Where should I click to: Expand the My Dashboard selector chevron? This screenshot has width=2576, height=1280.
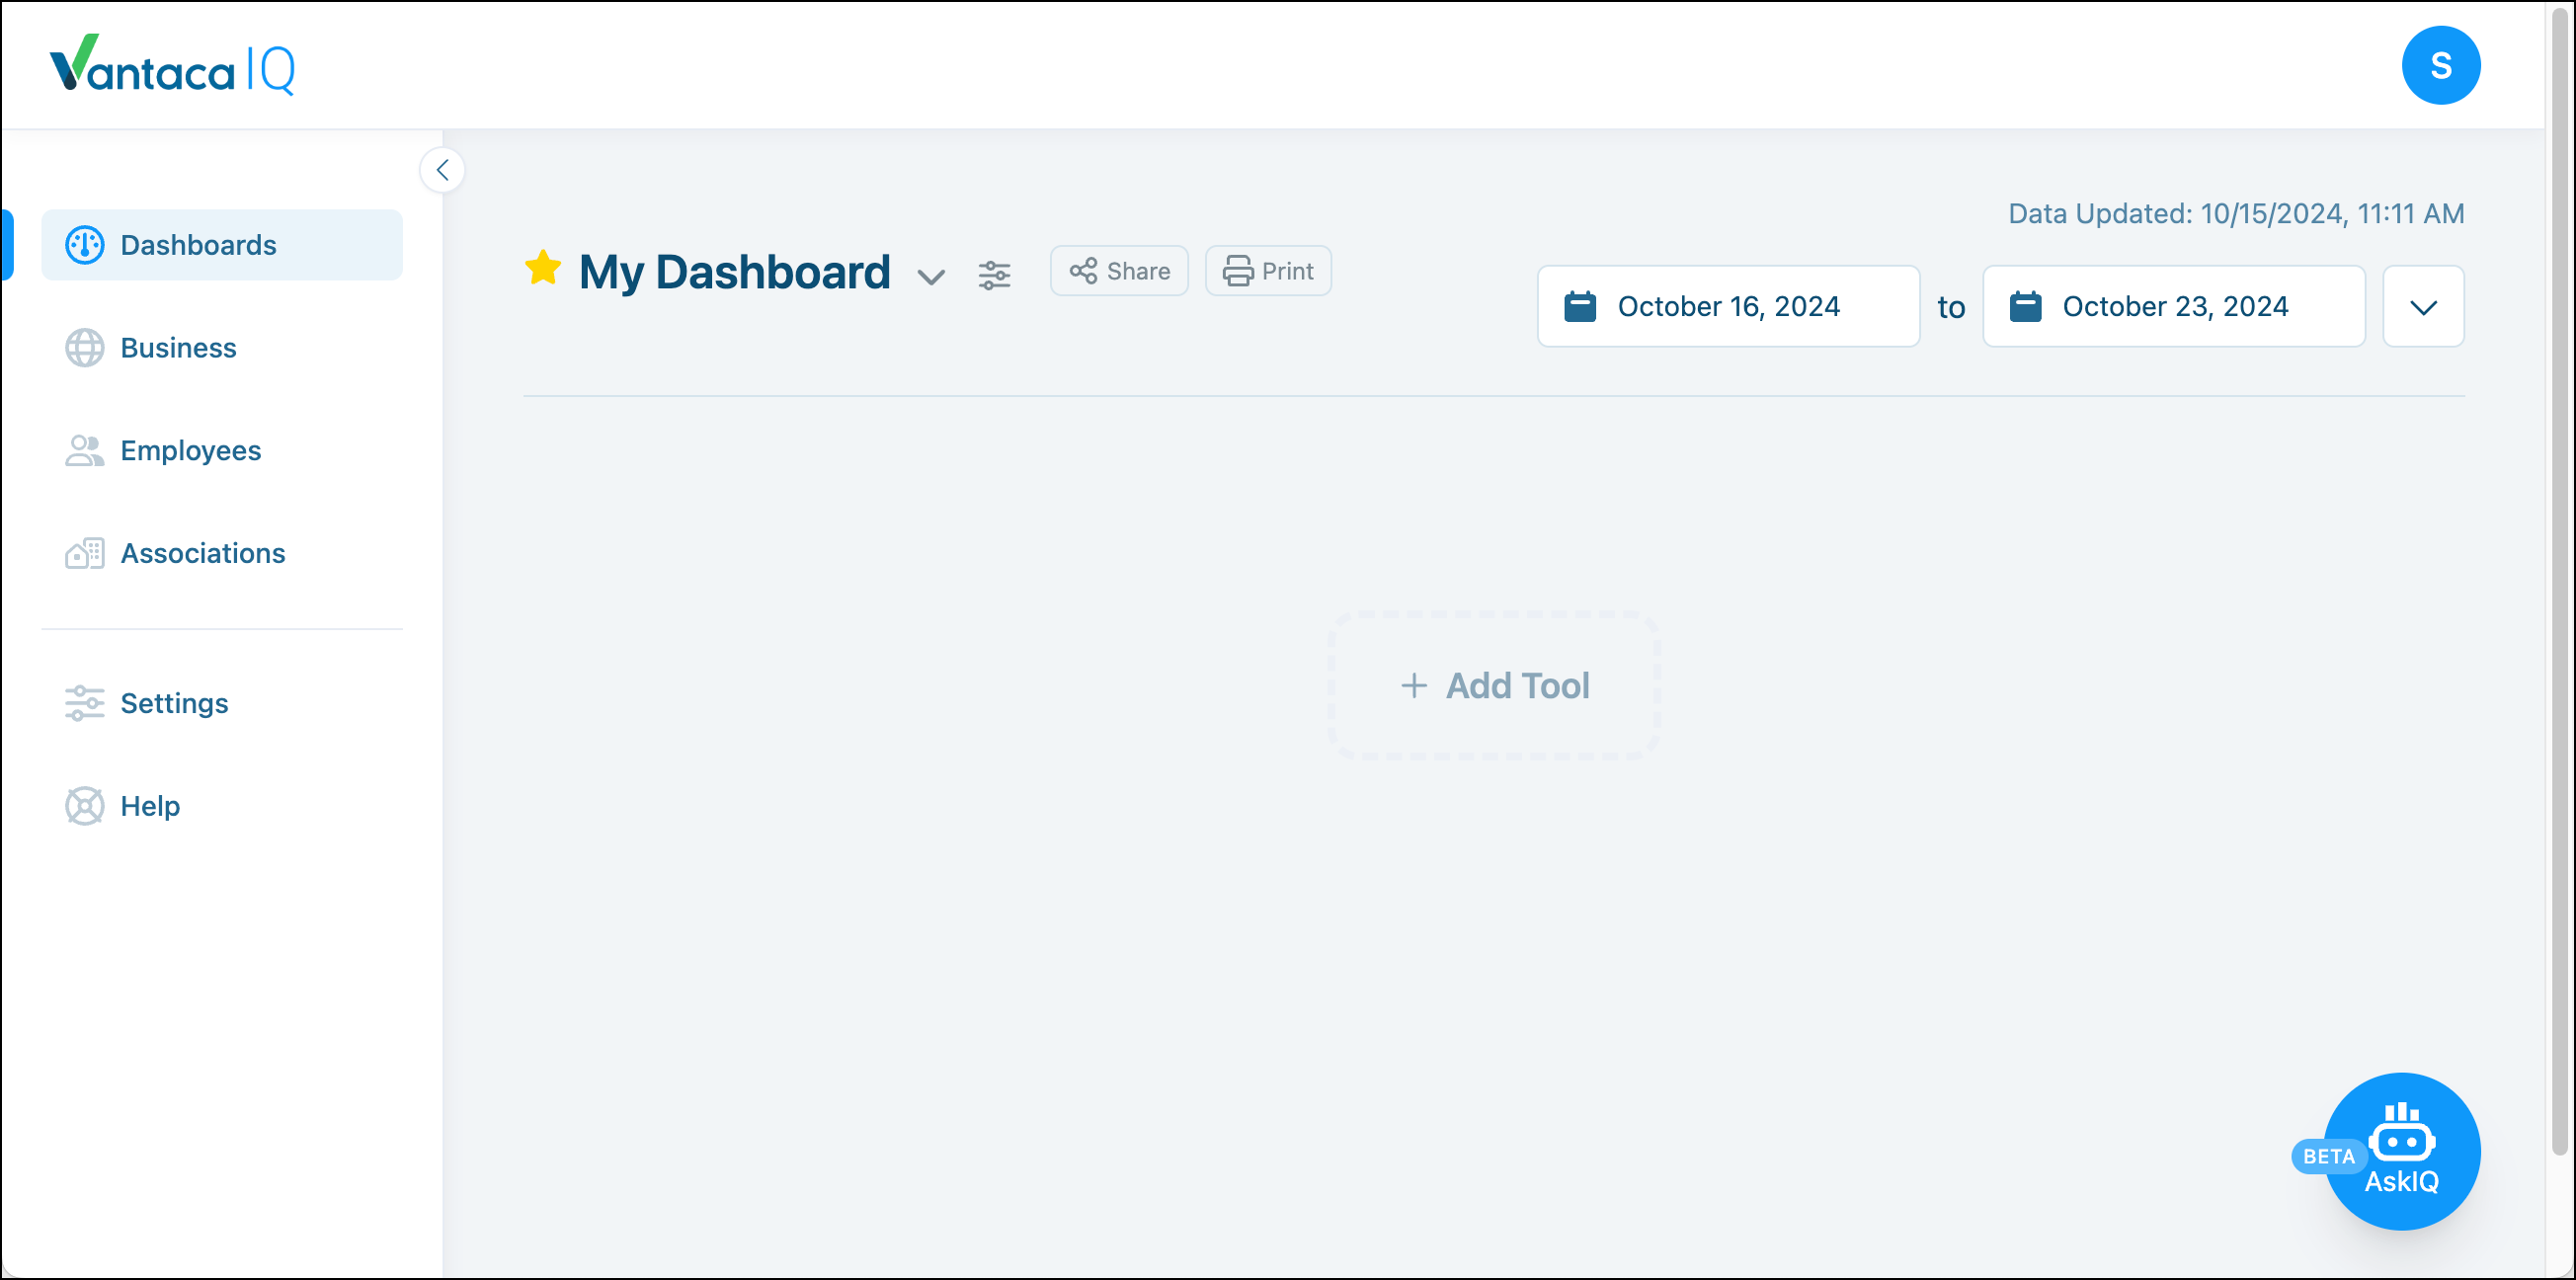[931, 277]
